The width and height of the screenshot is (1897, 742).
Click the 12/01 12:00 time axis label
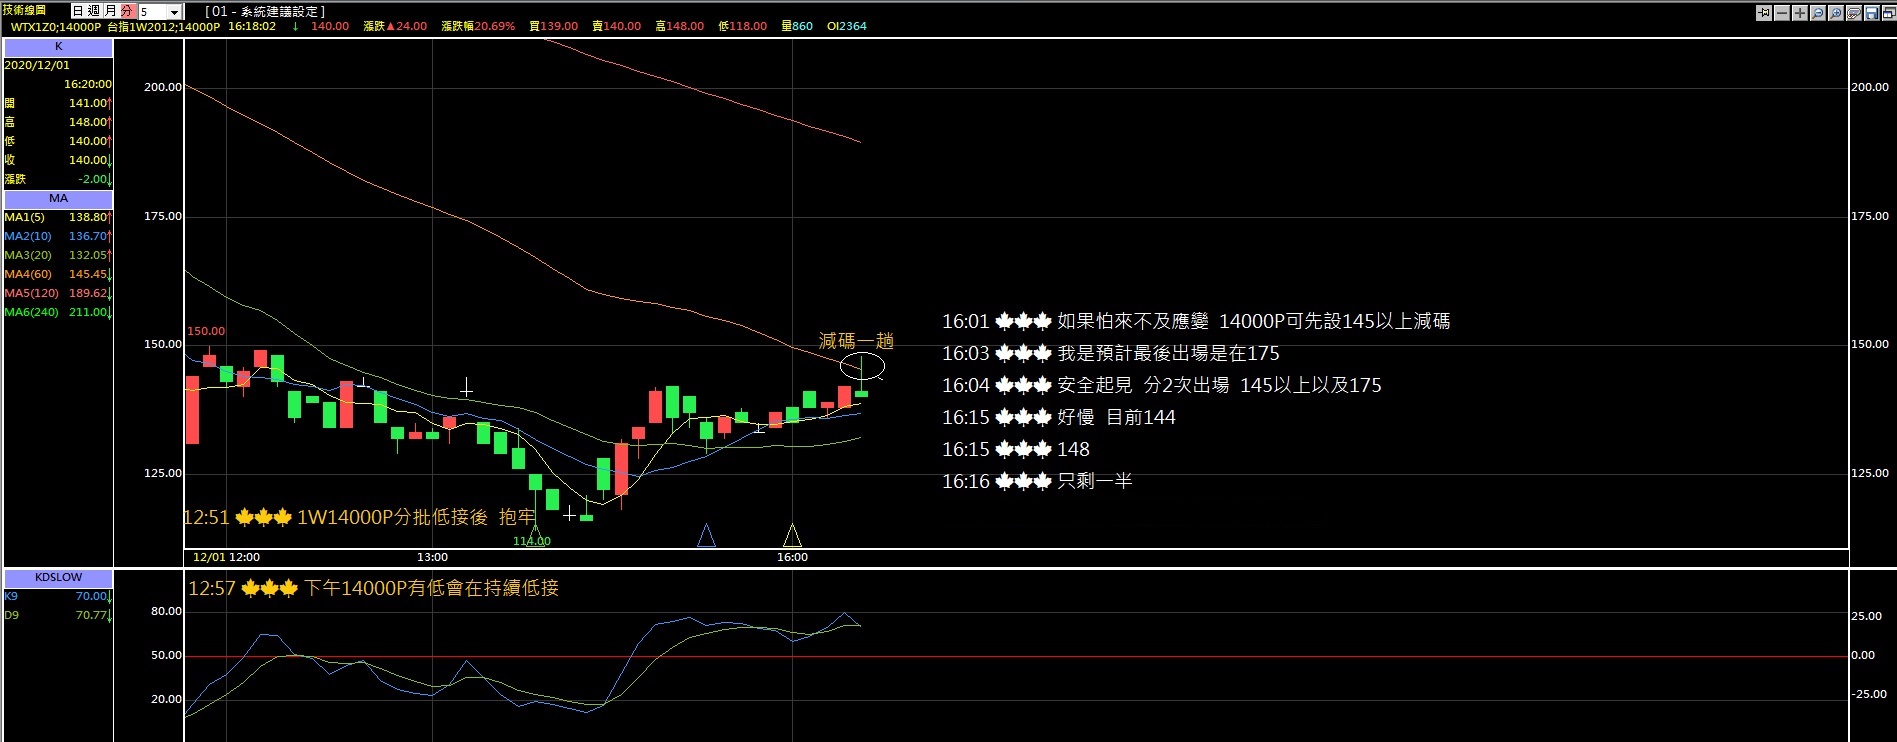click(226, 557)
